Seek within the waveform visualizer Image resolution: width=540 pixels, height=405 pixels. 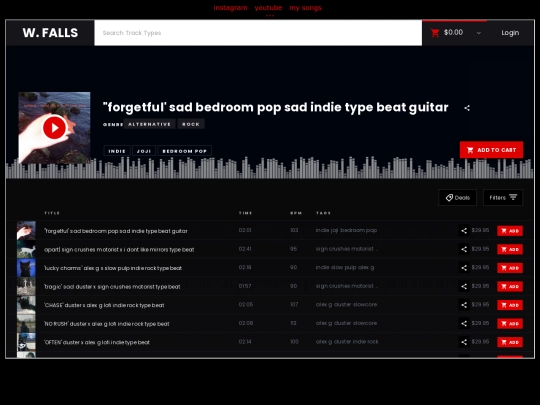pyautogui.click(x=270, y=168)
